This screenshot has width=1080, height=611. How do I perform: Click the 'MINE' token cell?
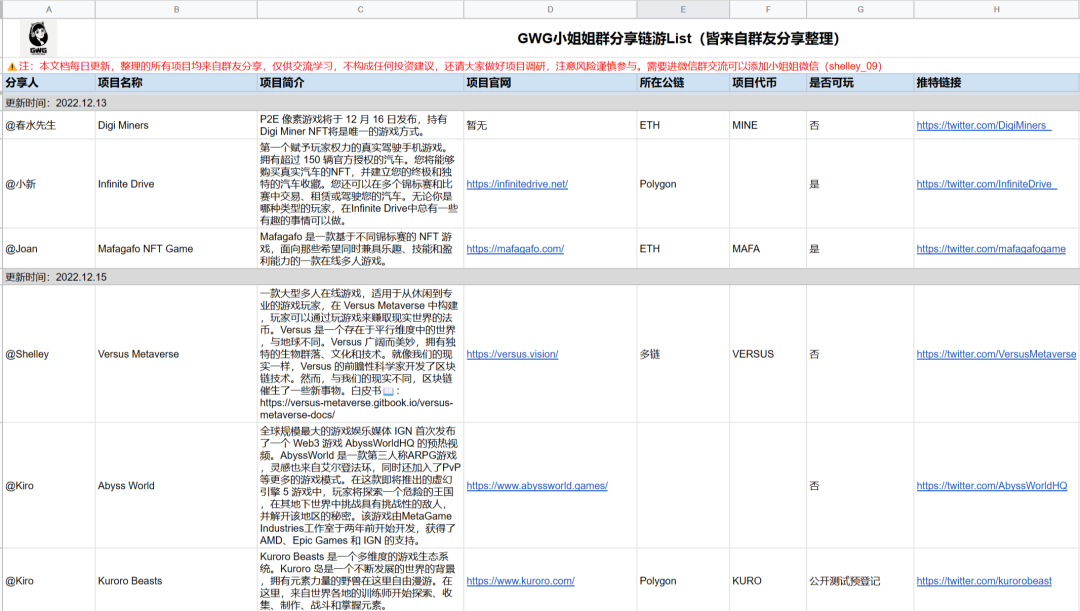768,125
